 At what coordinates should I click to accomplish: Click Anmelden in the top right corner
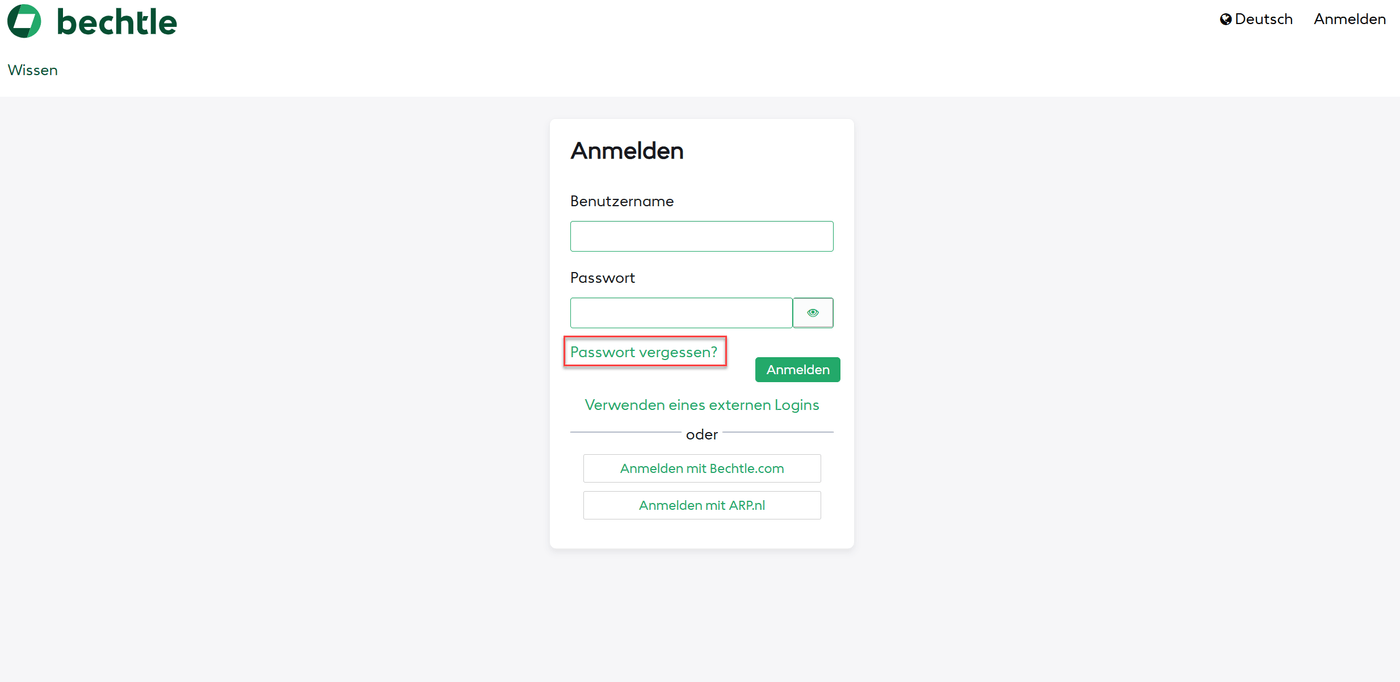[1349, 18]
